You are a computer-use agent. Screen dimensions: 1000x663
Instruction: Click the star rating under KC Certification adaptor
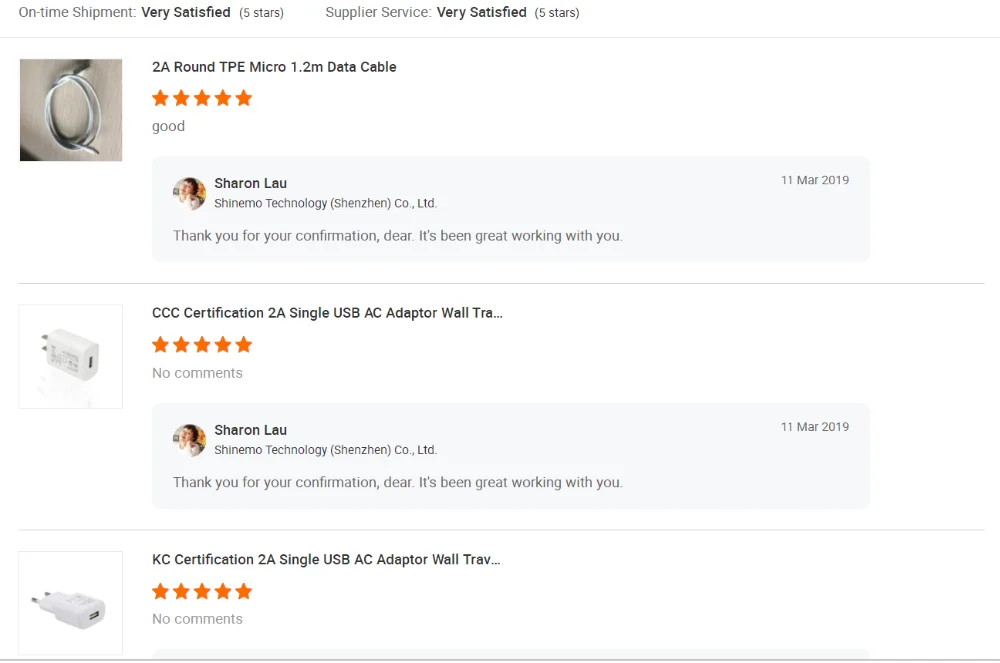point(202,592)
